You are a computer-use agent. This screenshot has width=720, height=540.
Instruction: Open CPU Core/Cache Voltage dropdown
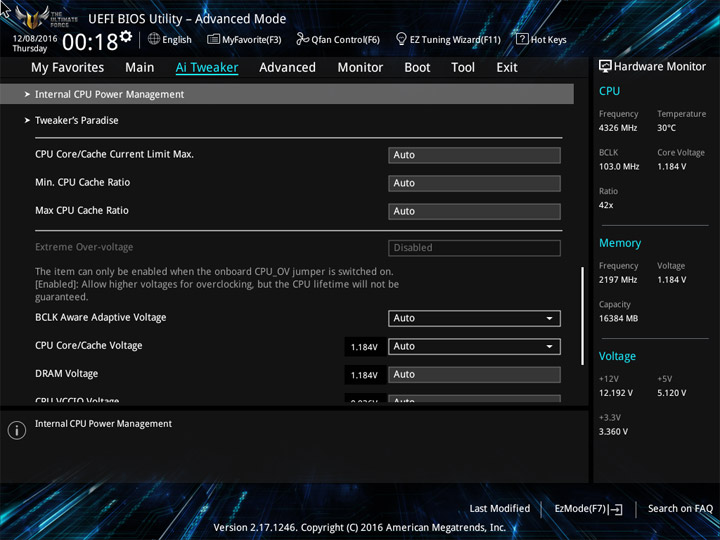pos(474,346)
